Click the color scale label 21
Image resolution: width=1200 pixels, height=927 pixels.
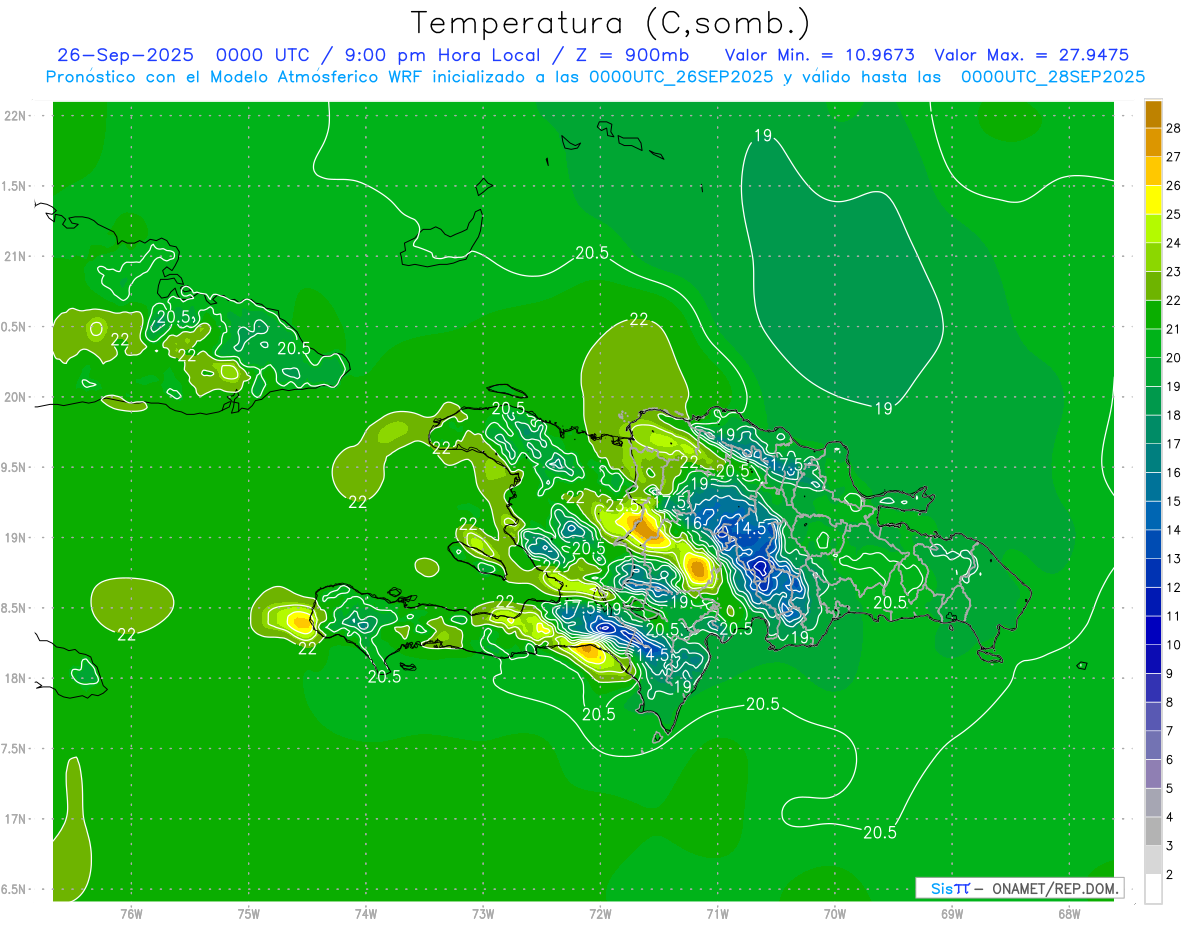[x=1173, y=329]
